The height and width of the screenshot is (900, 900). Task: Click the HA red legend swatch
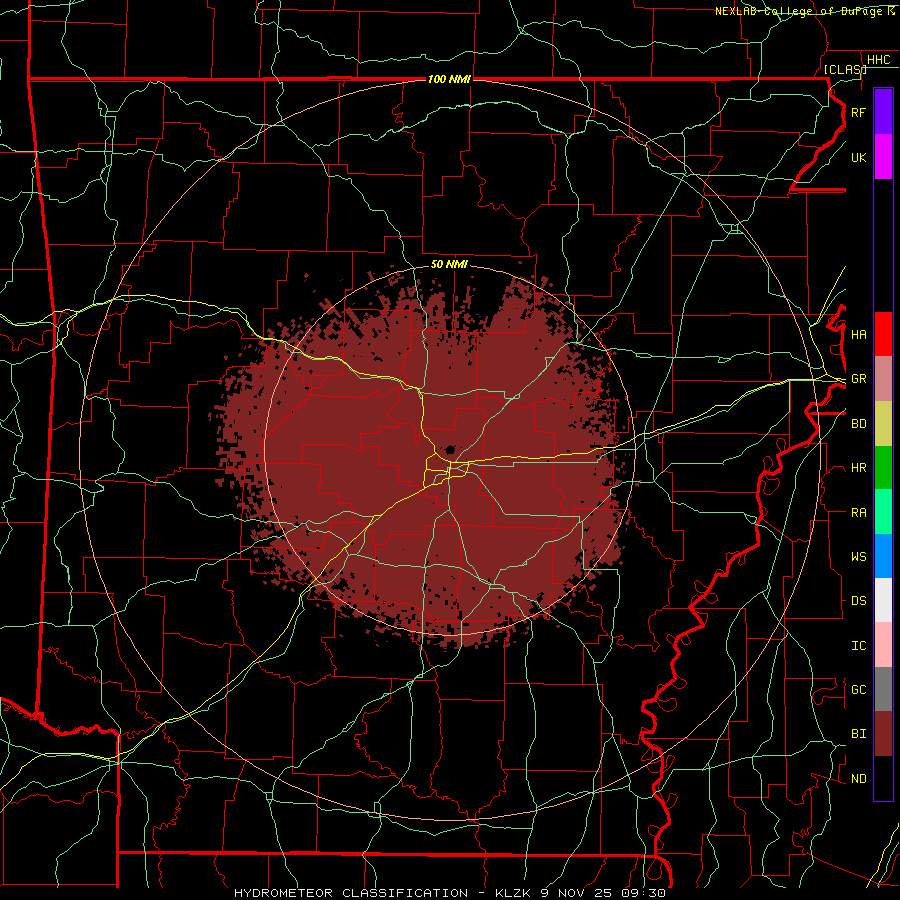pyautogui.click(x=883, y=334)
